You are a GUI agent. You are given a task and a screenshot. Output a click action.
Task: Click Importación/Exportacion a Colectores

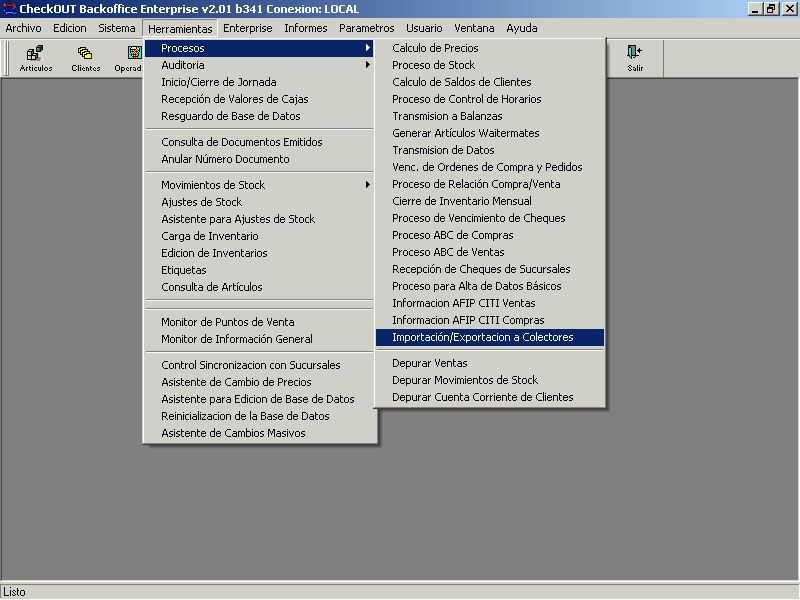click(x=490, y=337)
